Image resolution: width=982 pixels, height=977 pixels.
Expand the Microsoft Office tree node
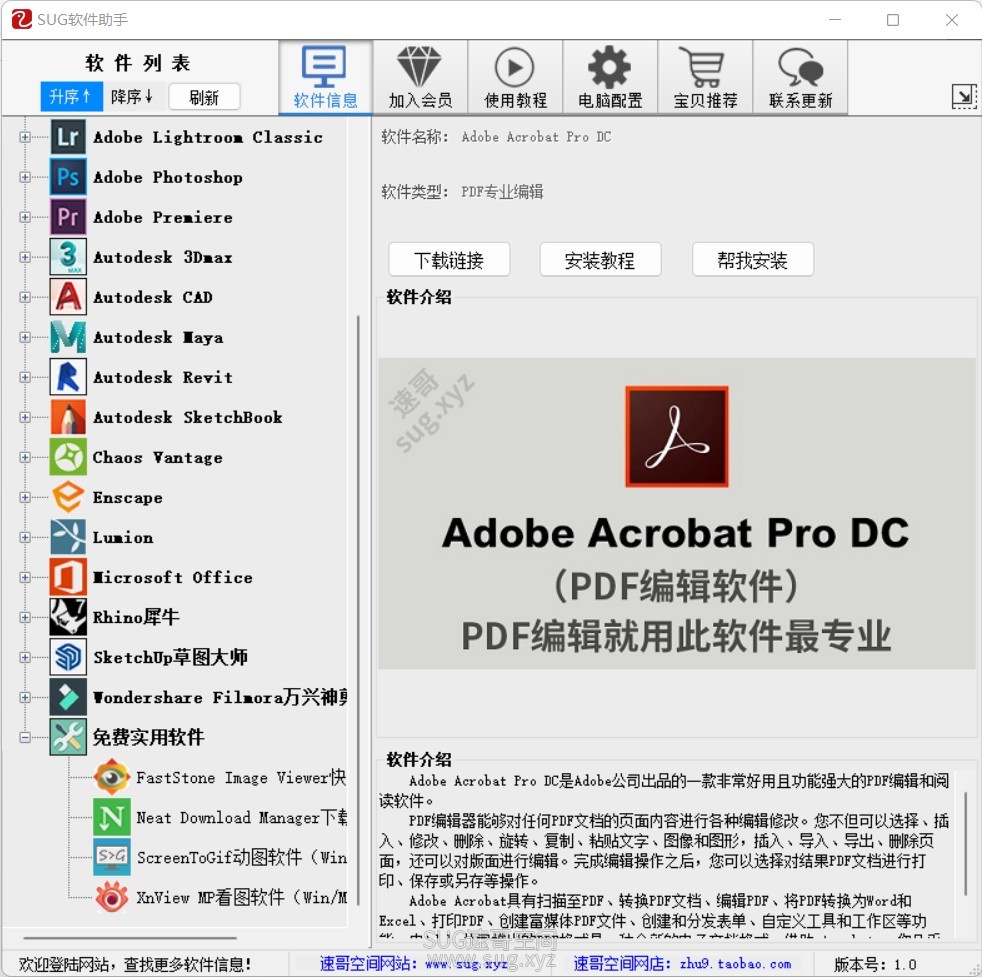point(24,577)
